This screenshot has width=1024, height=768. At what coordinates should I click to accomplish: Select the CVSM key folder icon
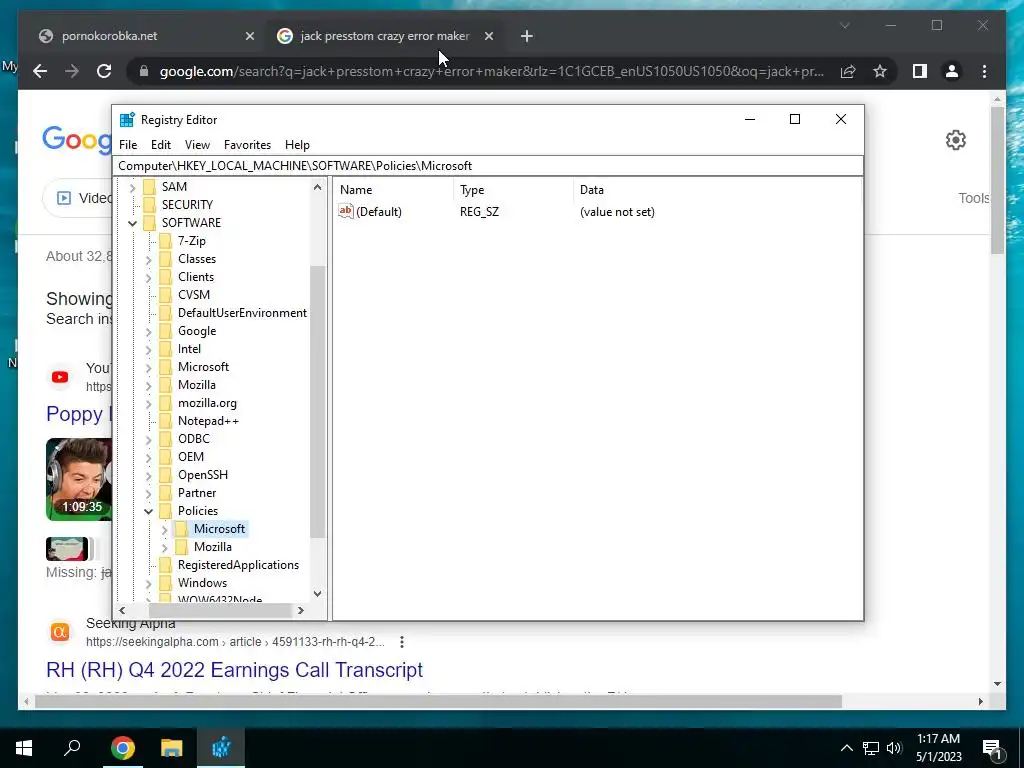[166, 295]
